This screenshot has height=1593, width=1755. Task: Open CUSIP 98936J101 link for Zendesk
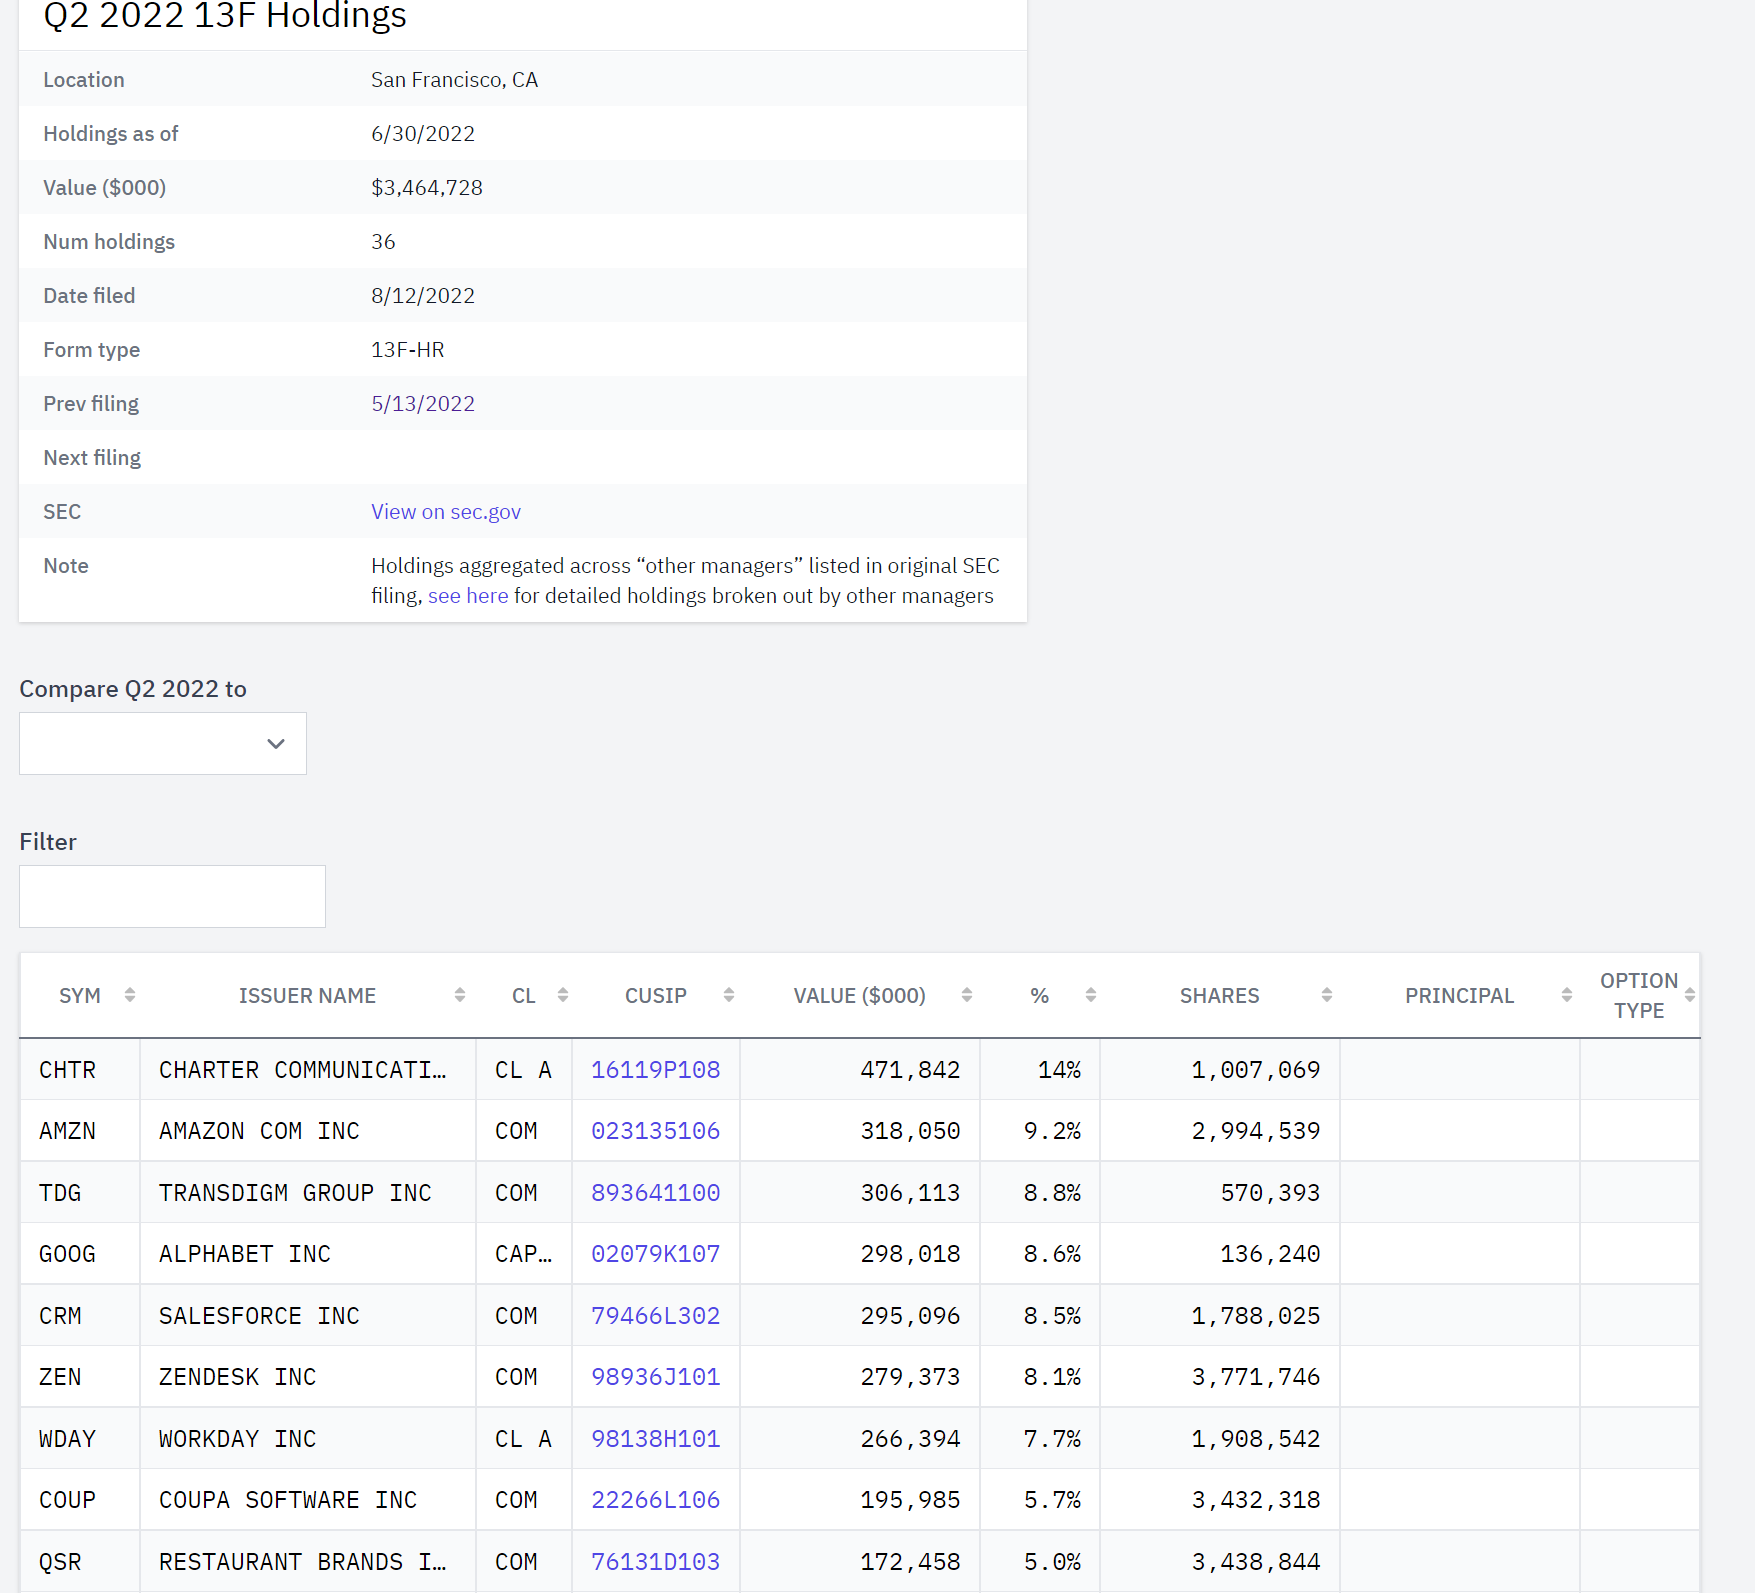click(656, 1377)
